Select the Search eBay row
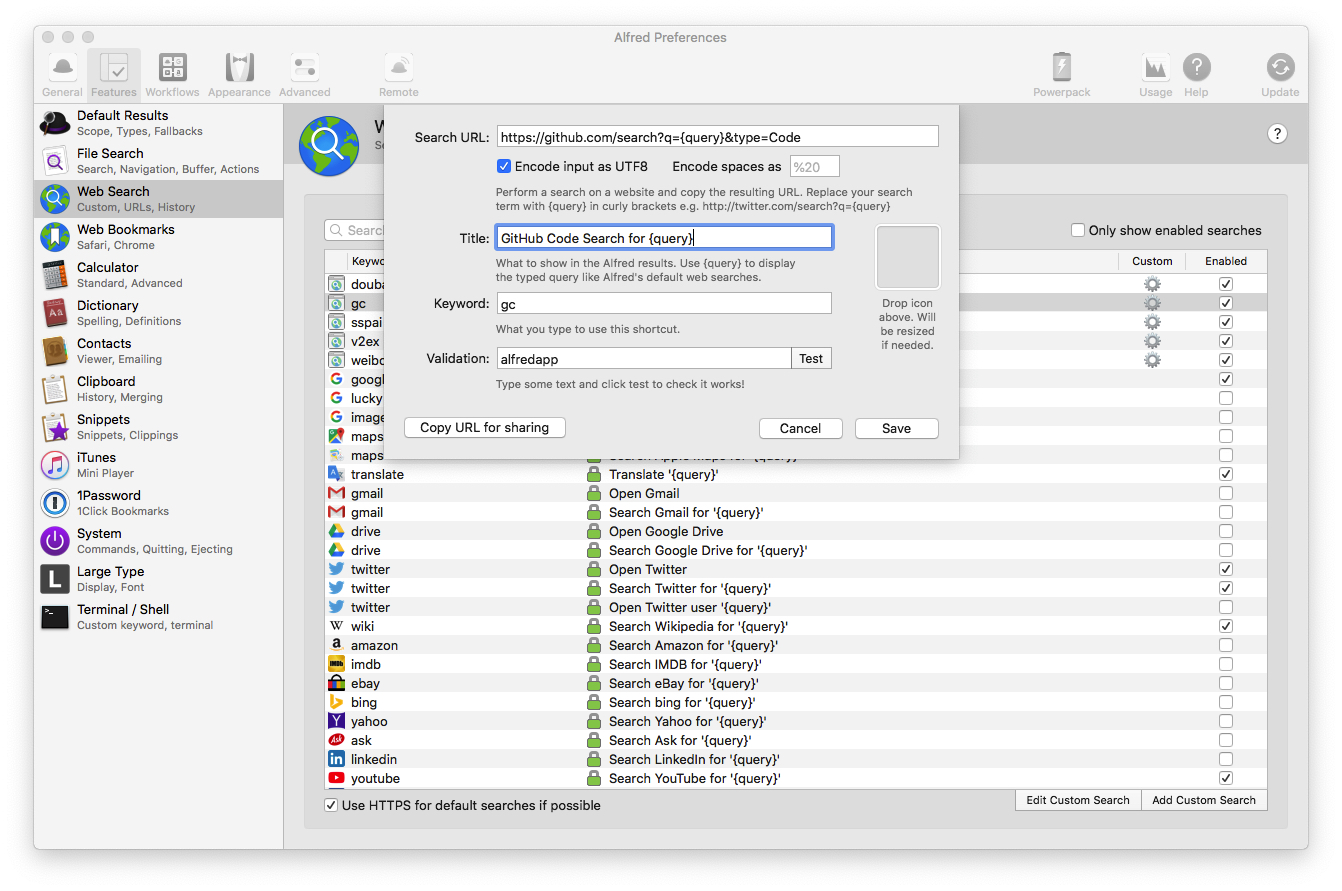The height and width of the screenshot is (891, 1342). click(796, 683)
